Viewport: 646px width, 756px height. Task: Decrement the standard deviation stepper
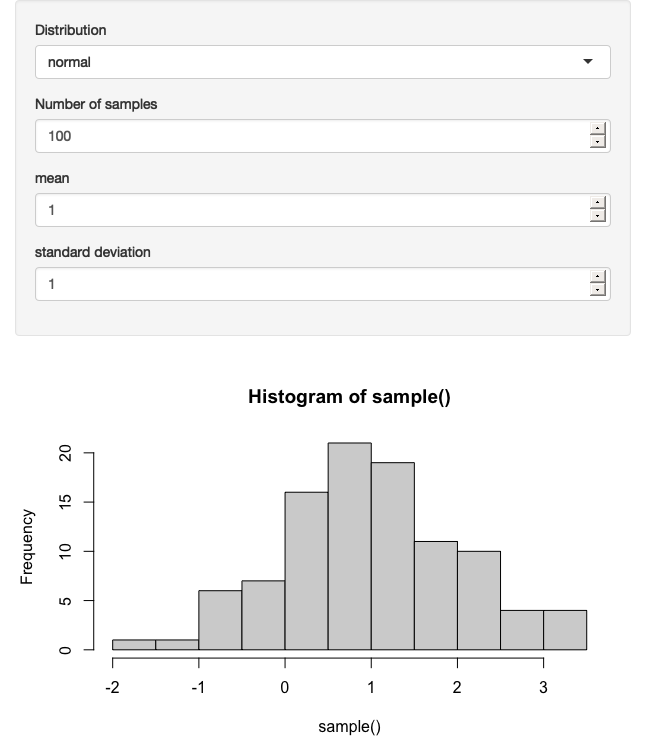[597, 290]
